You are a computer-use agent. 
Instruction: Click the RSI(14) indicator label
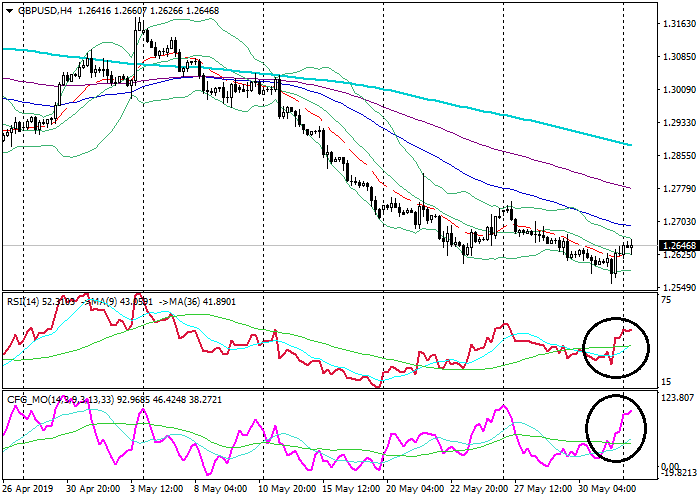[x=21, y=300]
